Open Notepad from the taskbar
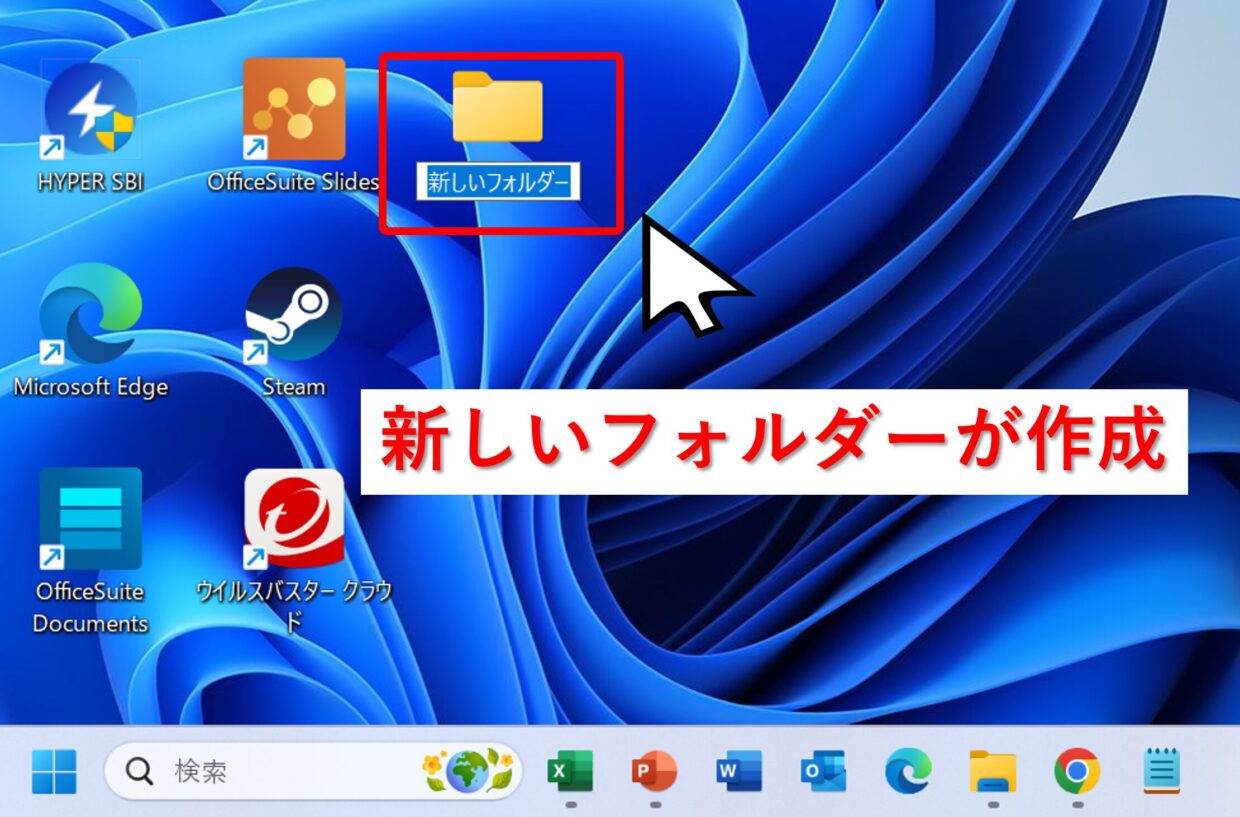The width and height of the screenshot is (1240, 817). pos(1162,771)
